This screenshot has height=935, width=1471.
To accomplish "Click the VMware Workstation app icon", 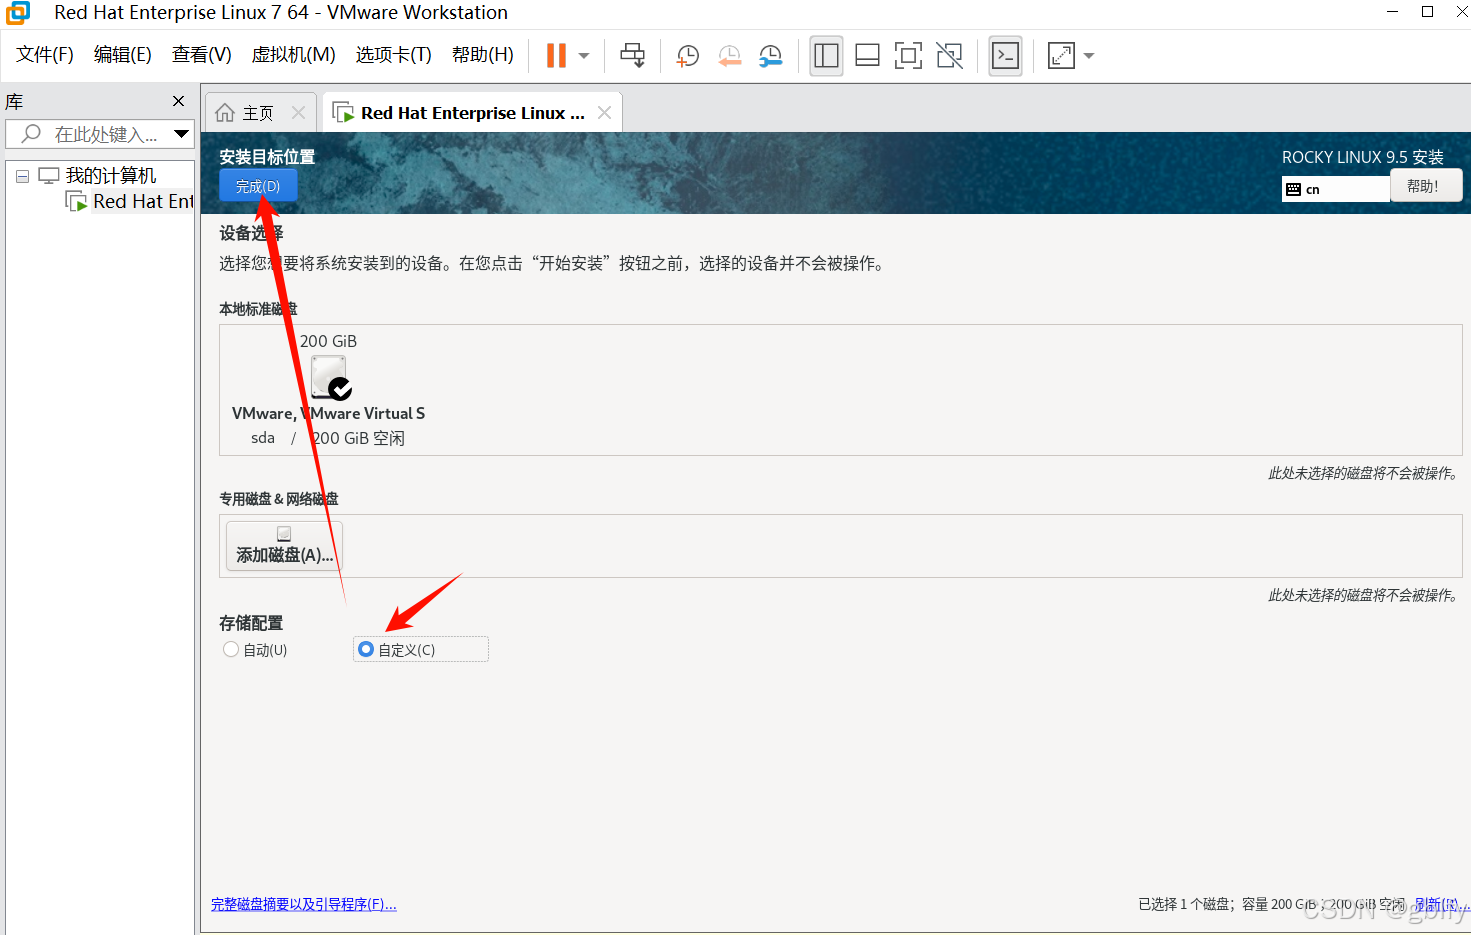I will pos(18,13).
